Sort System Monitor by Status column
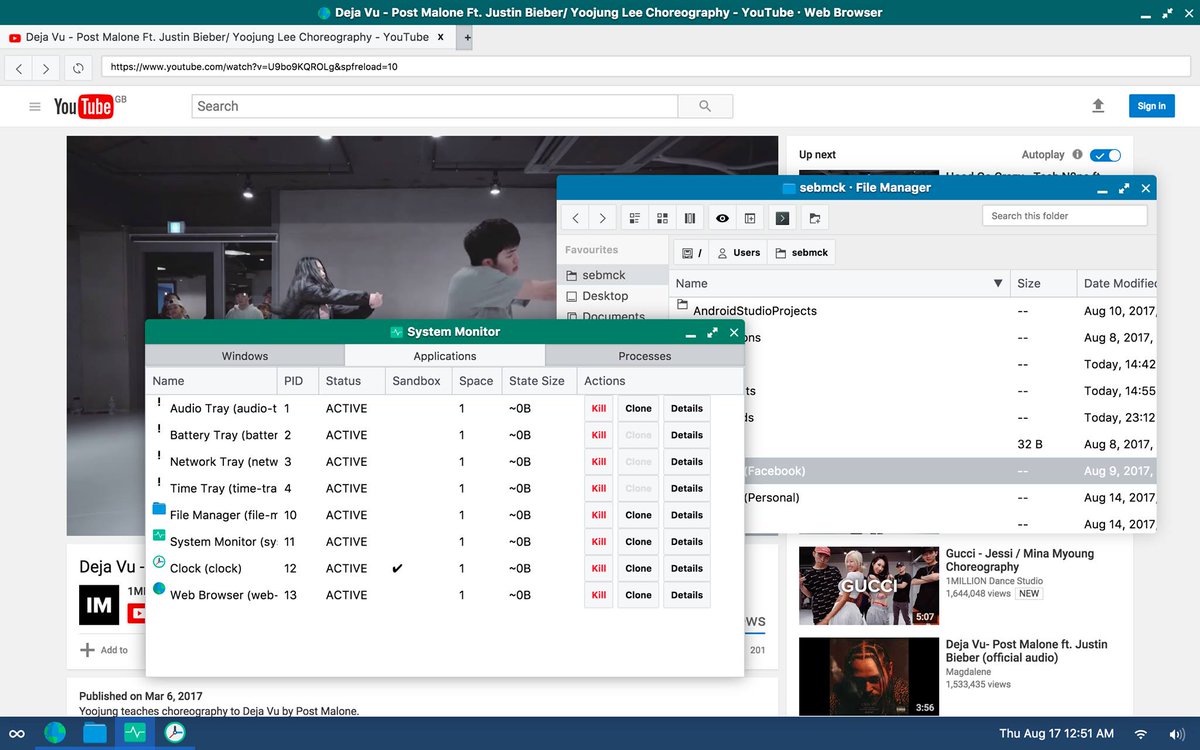The height and width of the screenshot is (750, 1200). click(x=352, y=381)
